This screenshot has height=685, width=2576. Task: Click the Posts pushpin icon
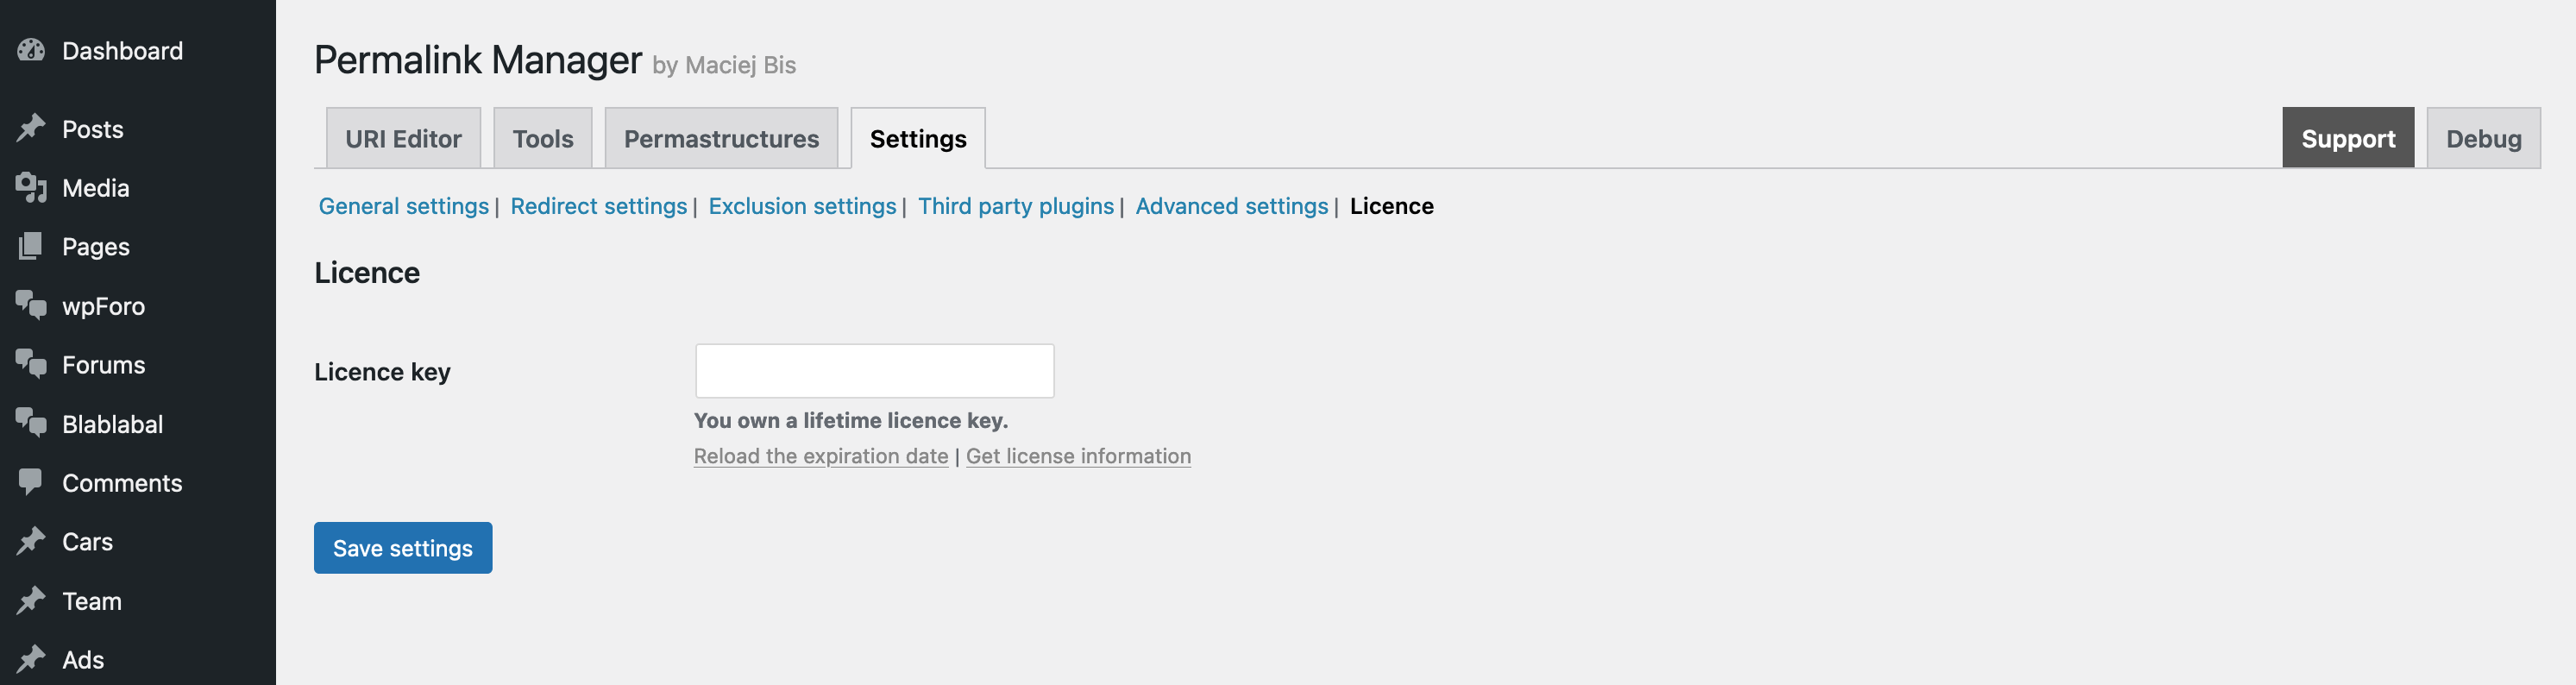[31, 129]
